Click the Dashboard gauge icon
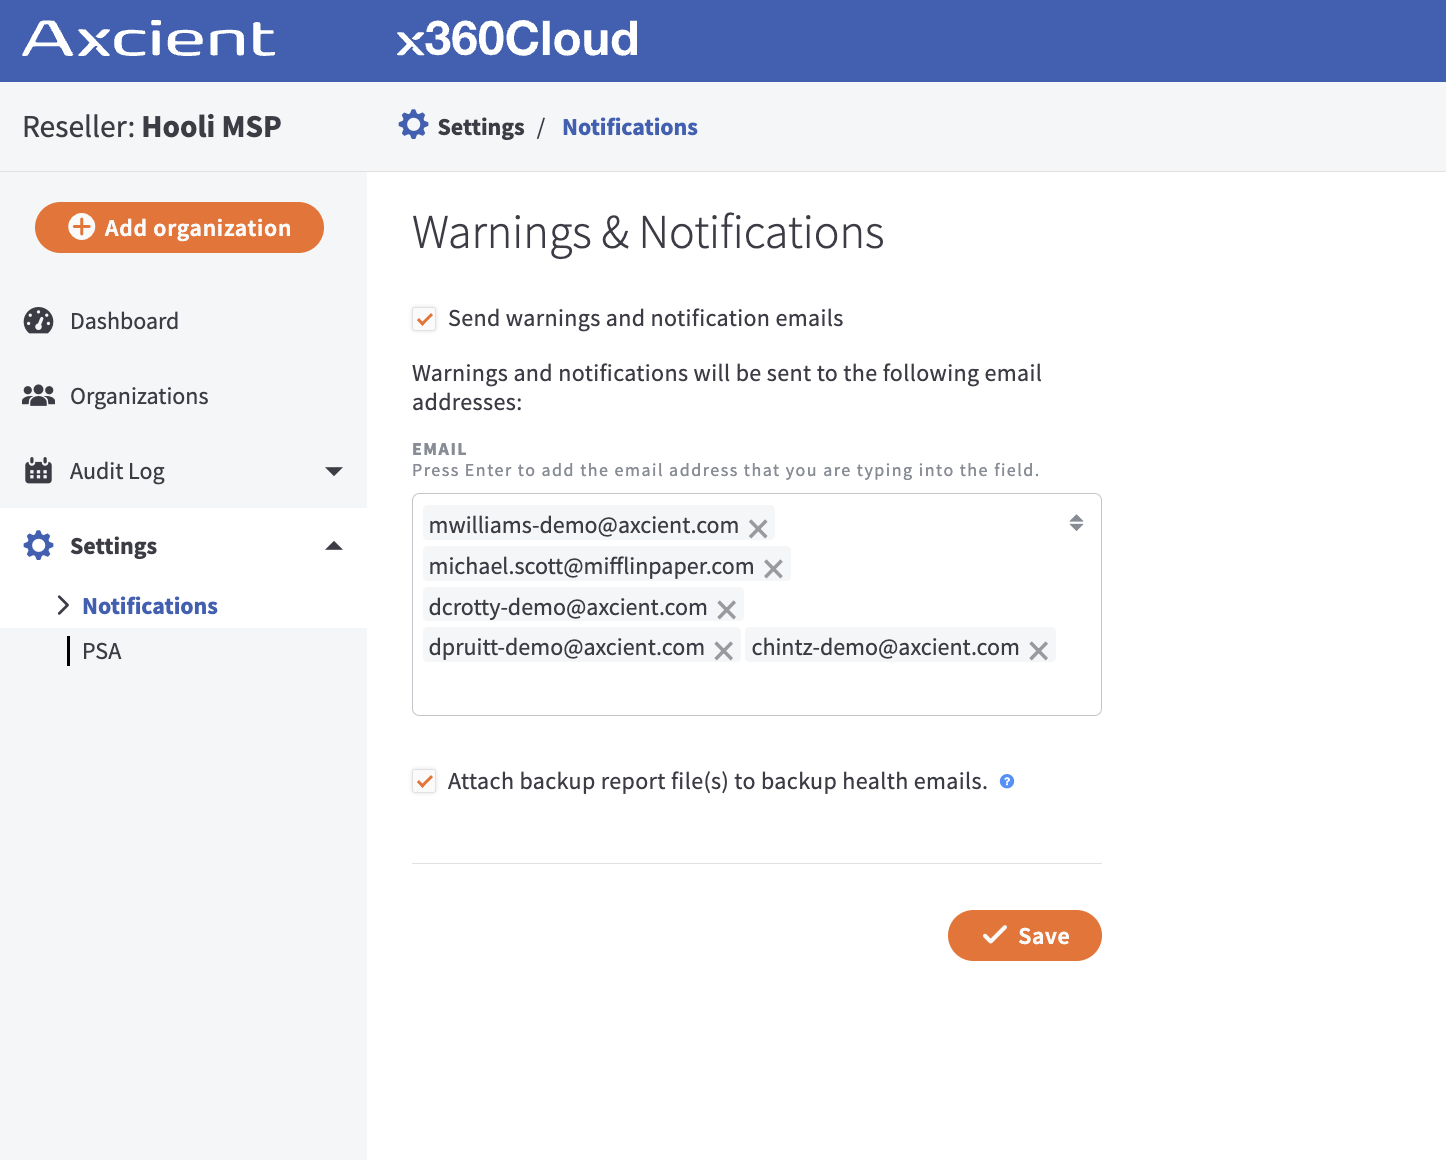The height and width of the screenshot is (1160, 1446). pyautogui.click(x=38, y=320)
